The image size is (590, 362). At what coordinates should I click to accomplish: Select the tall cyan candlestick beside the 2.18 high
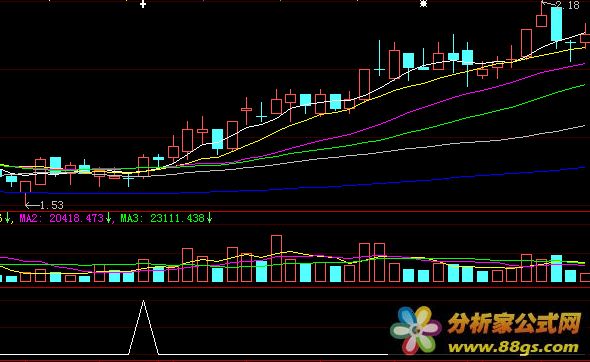[557, 24]
